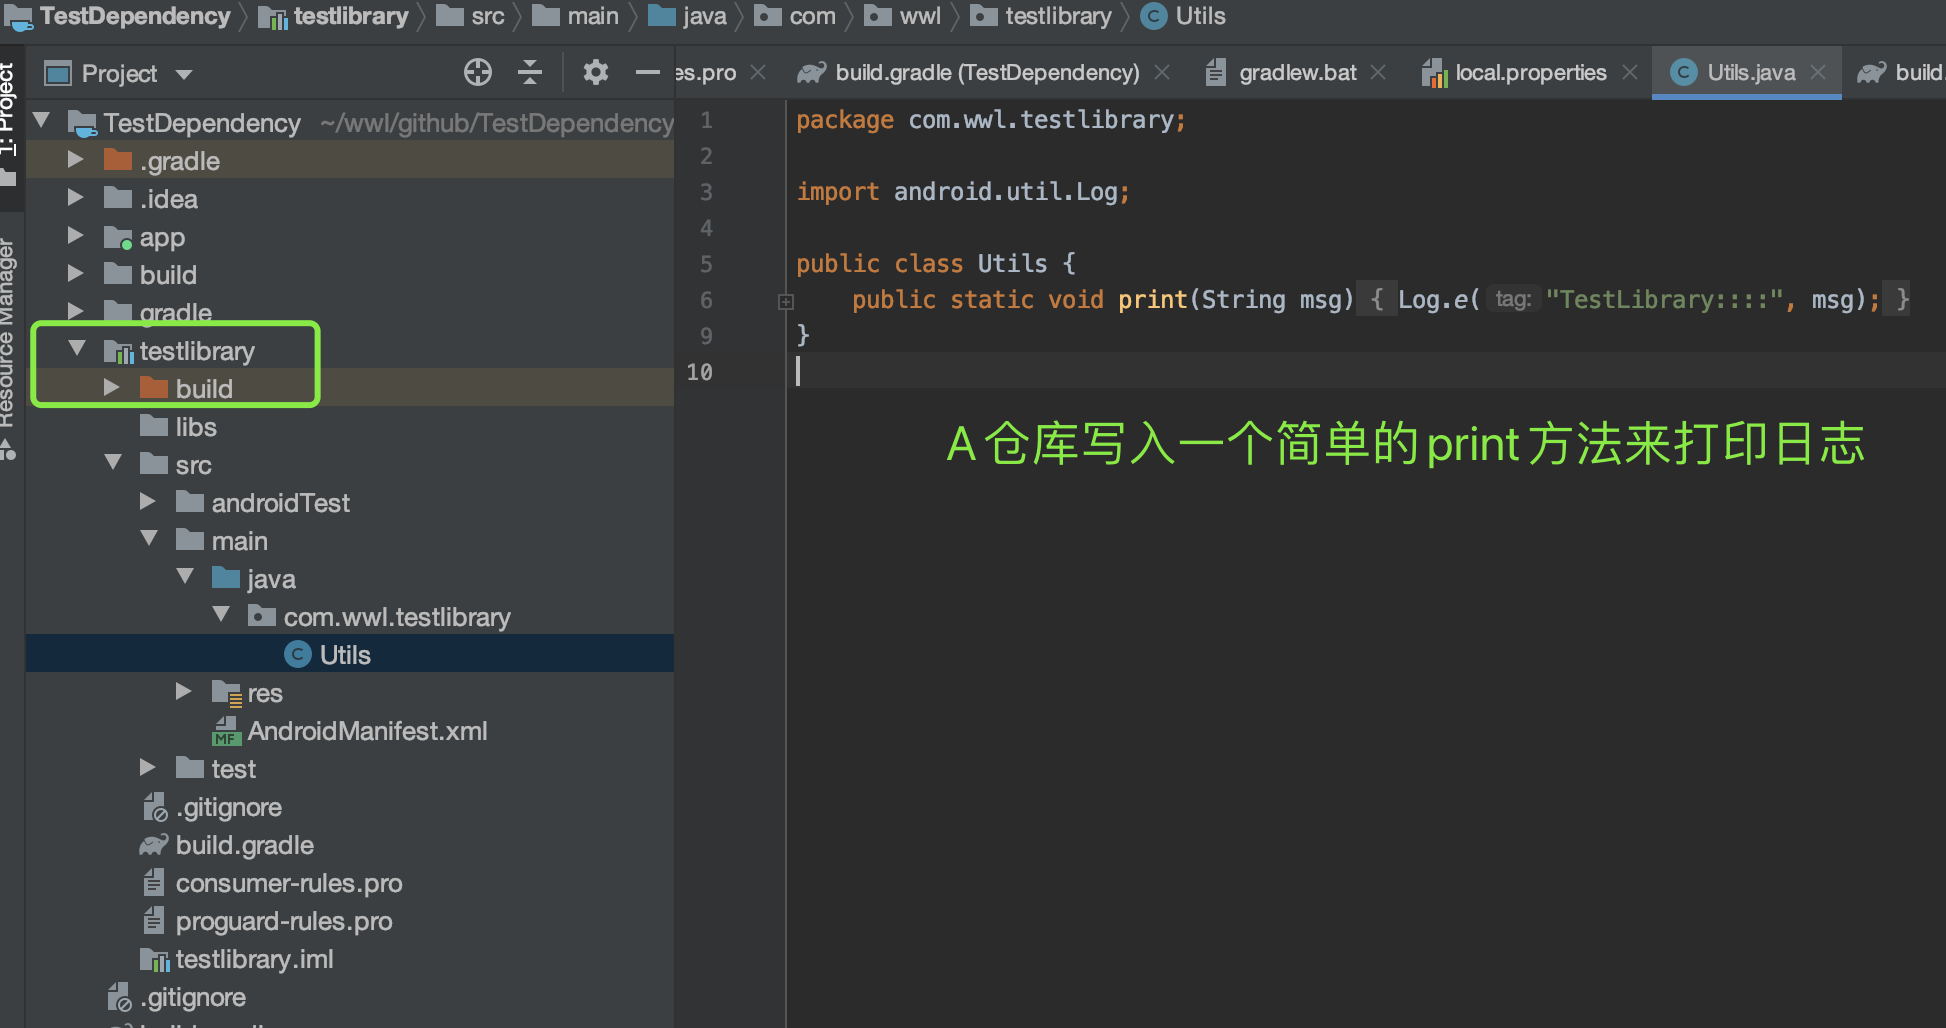Expand the androidTest folder
The width and height of the screenshot is (1946, 1028).
click(147, 501)
